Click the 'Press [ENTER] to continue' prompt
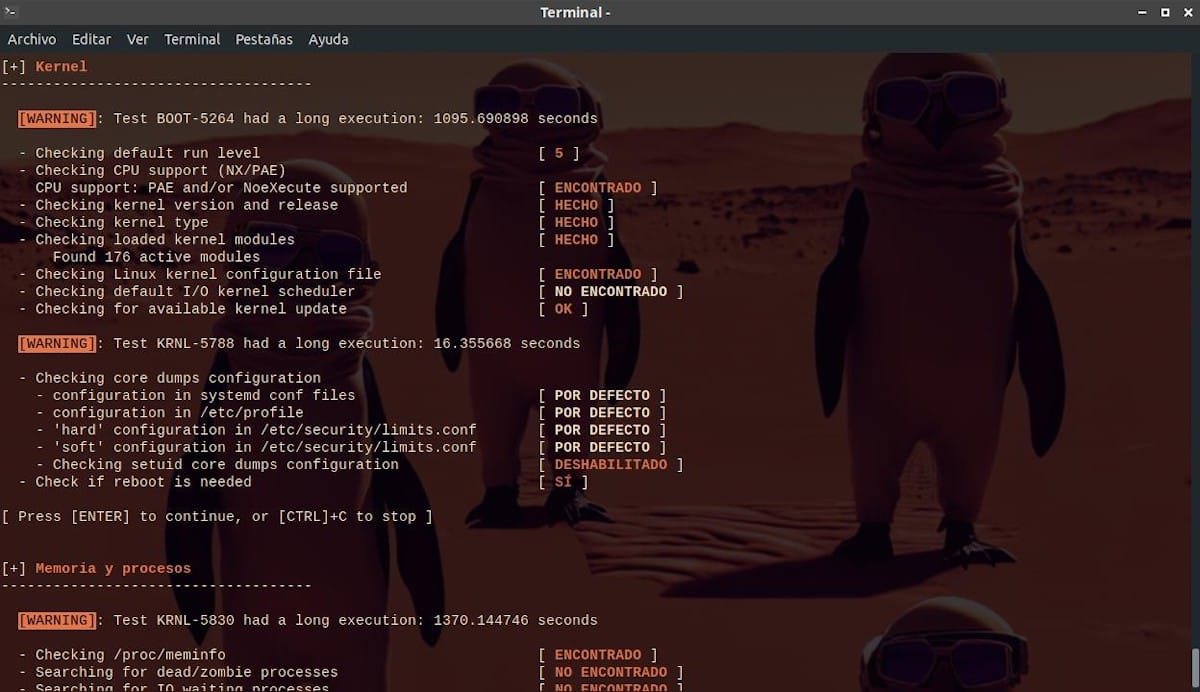This screenshot has height=692, width=1200. coord(217,516)
